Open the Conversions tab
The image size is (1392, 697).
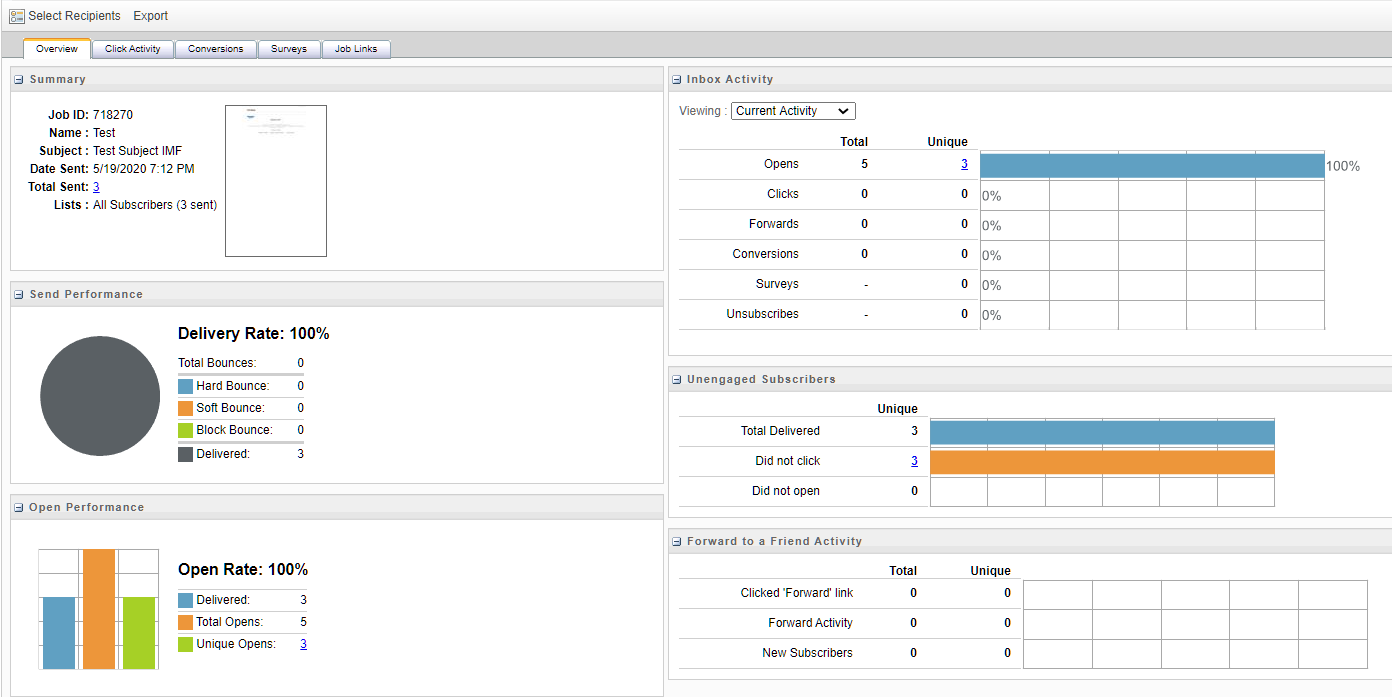point(216,49)
